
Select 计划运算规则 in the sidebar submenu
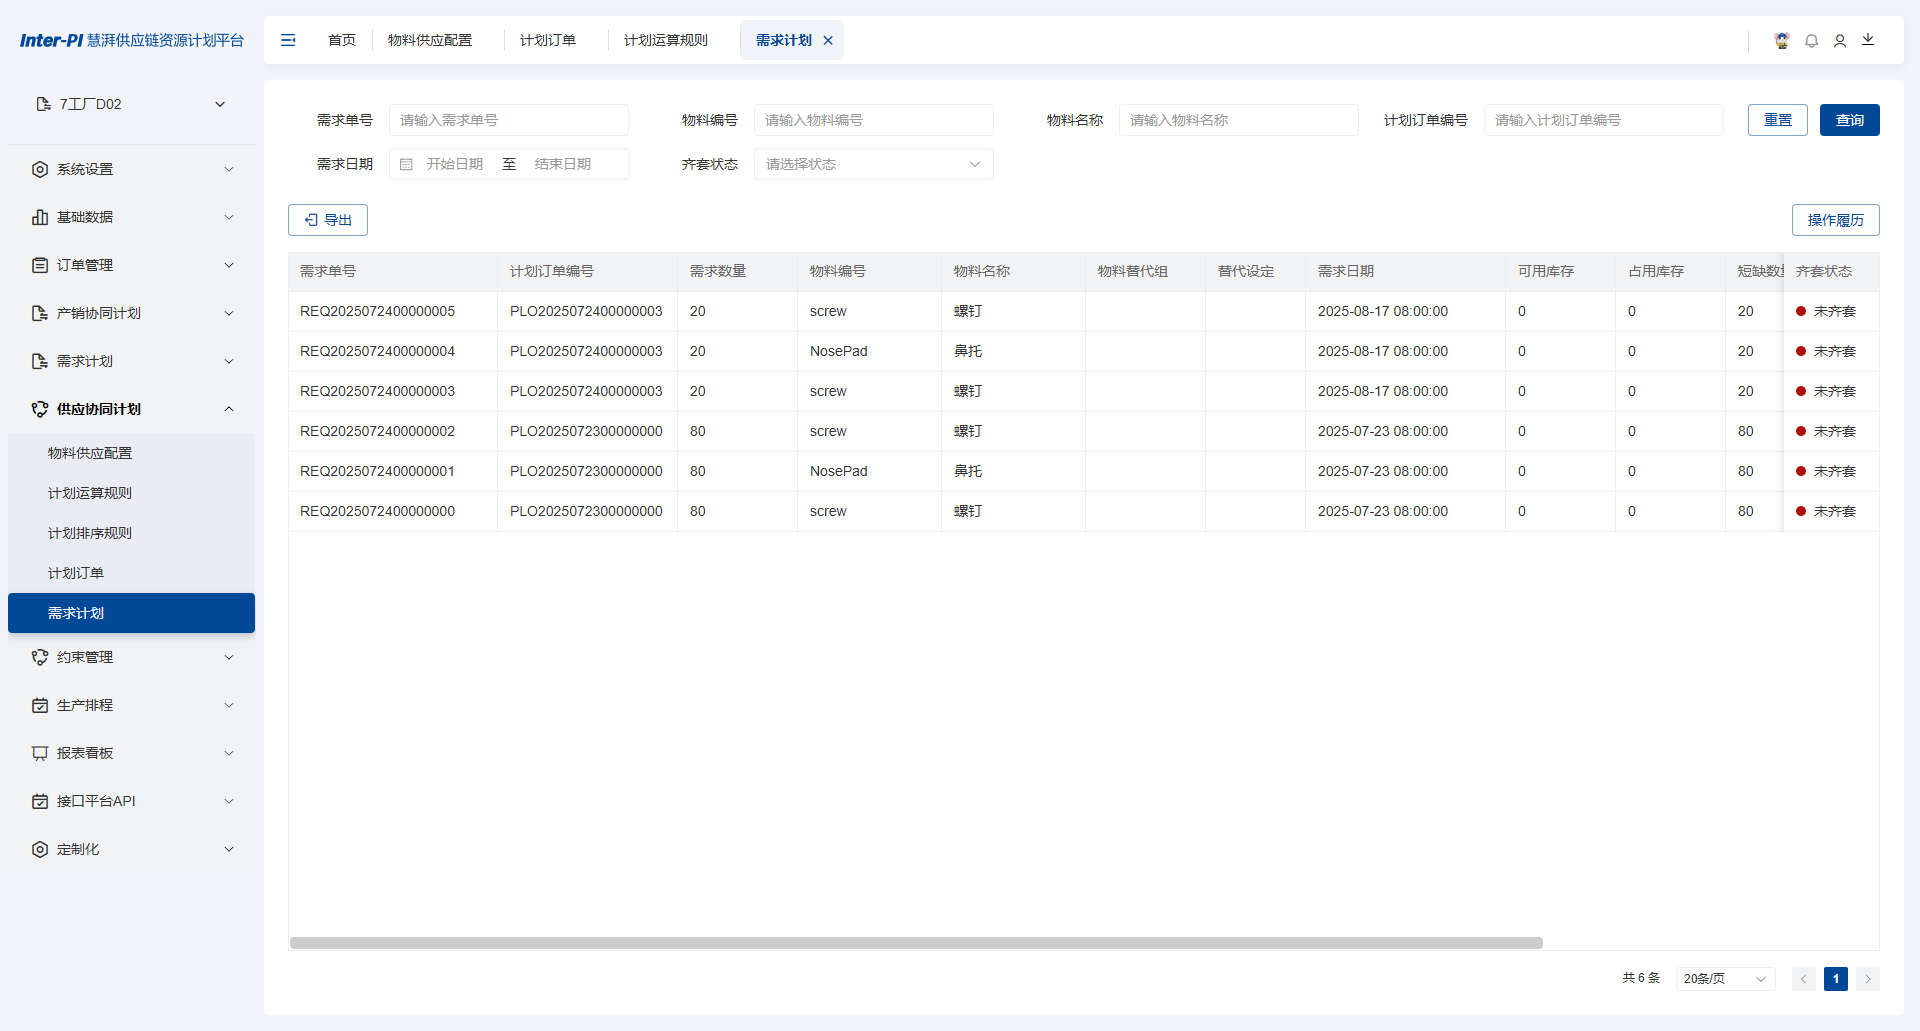[x=90, y=493]
